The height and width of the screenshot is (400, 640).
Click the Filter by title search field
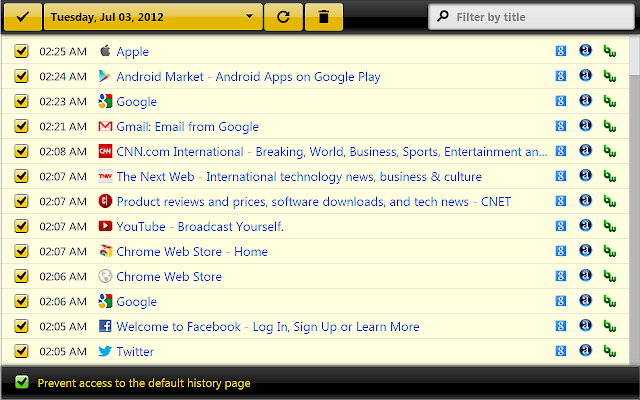tap(531, 17)
